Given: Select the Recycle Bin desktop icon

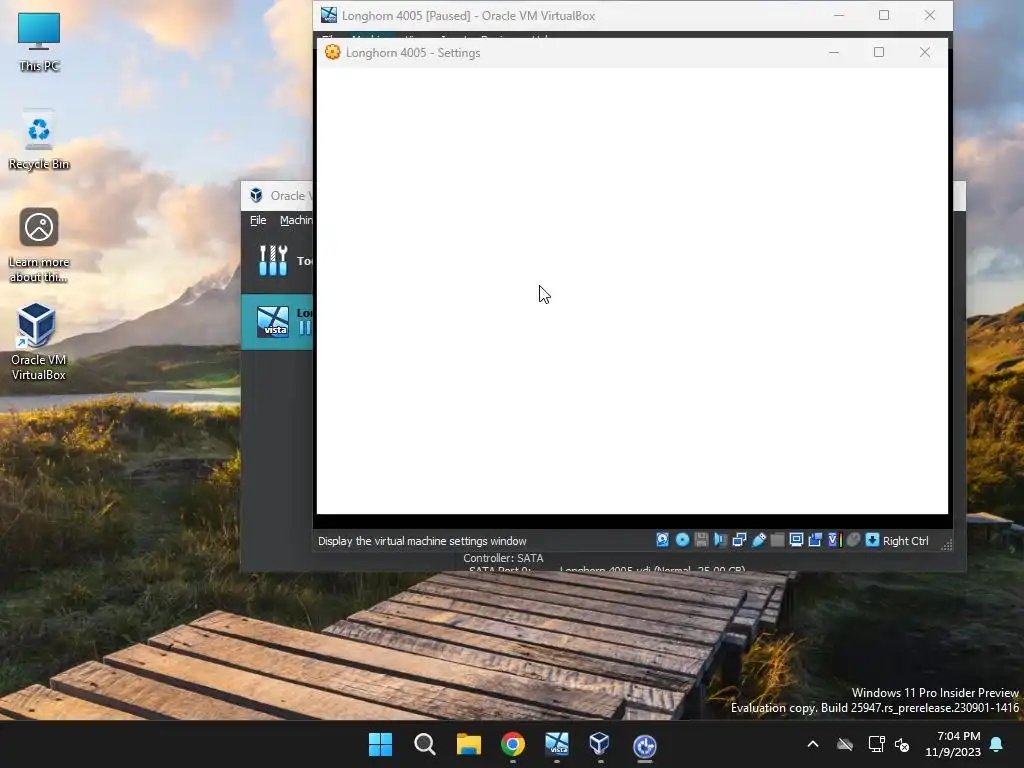Looking at the screenshot, I should tap(39, 140).
